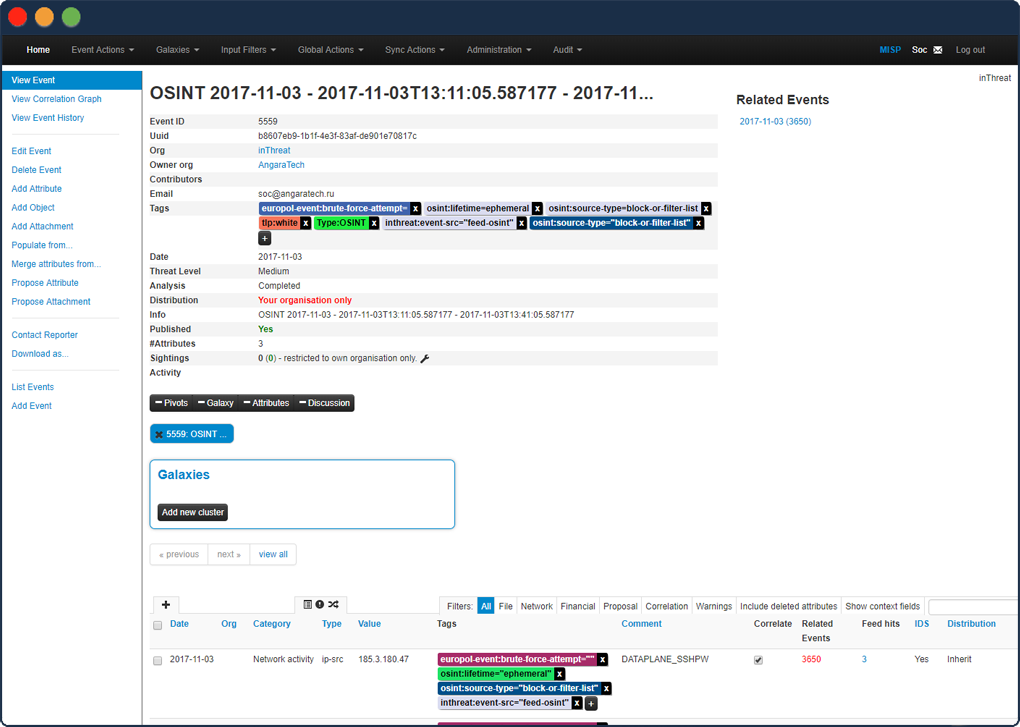
Task: Remove attribute's osint:source-type tag
Action: [606, 689]
